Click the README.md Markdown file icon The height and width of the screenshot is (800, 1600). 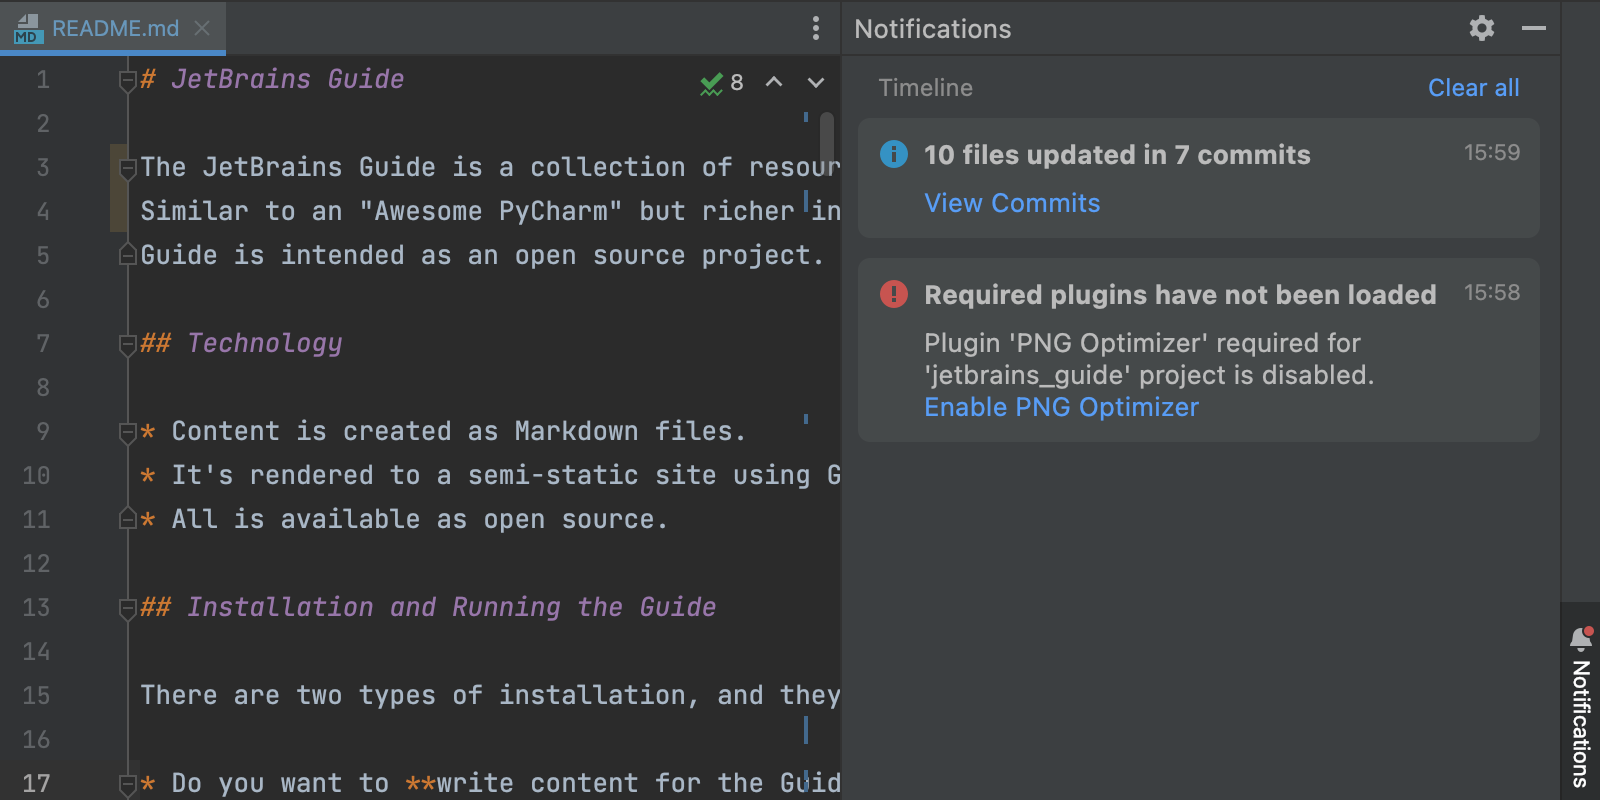pyautogui.click(x=27, y=29)
